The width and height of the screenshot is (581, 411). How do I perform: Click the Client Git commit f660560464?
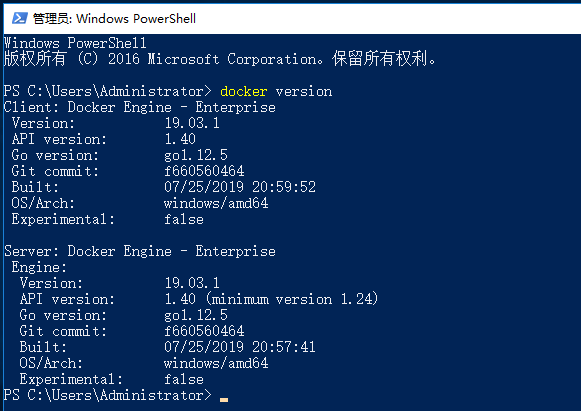click(x=204, y=171)
